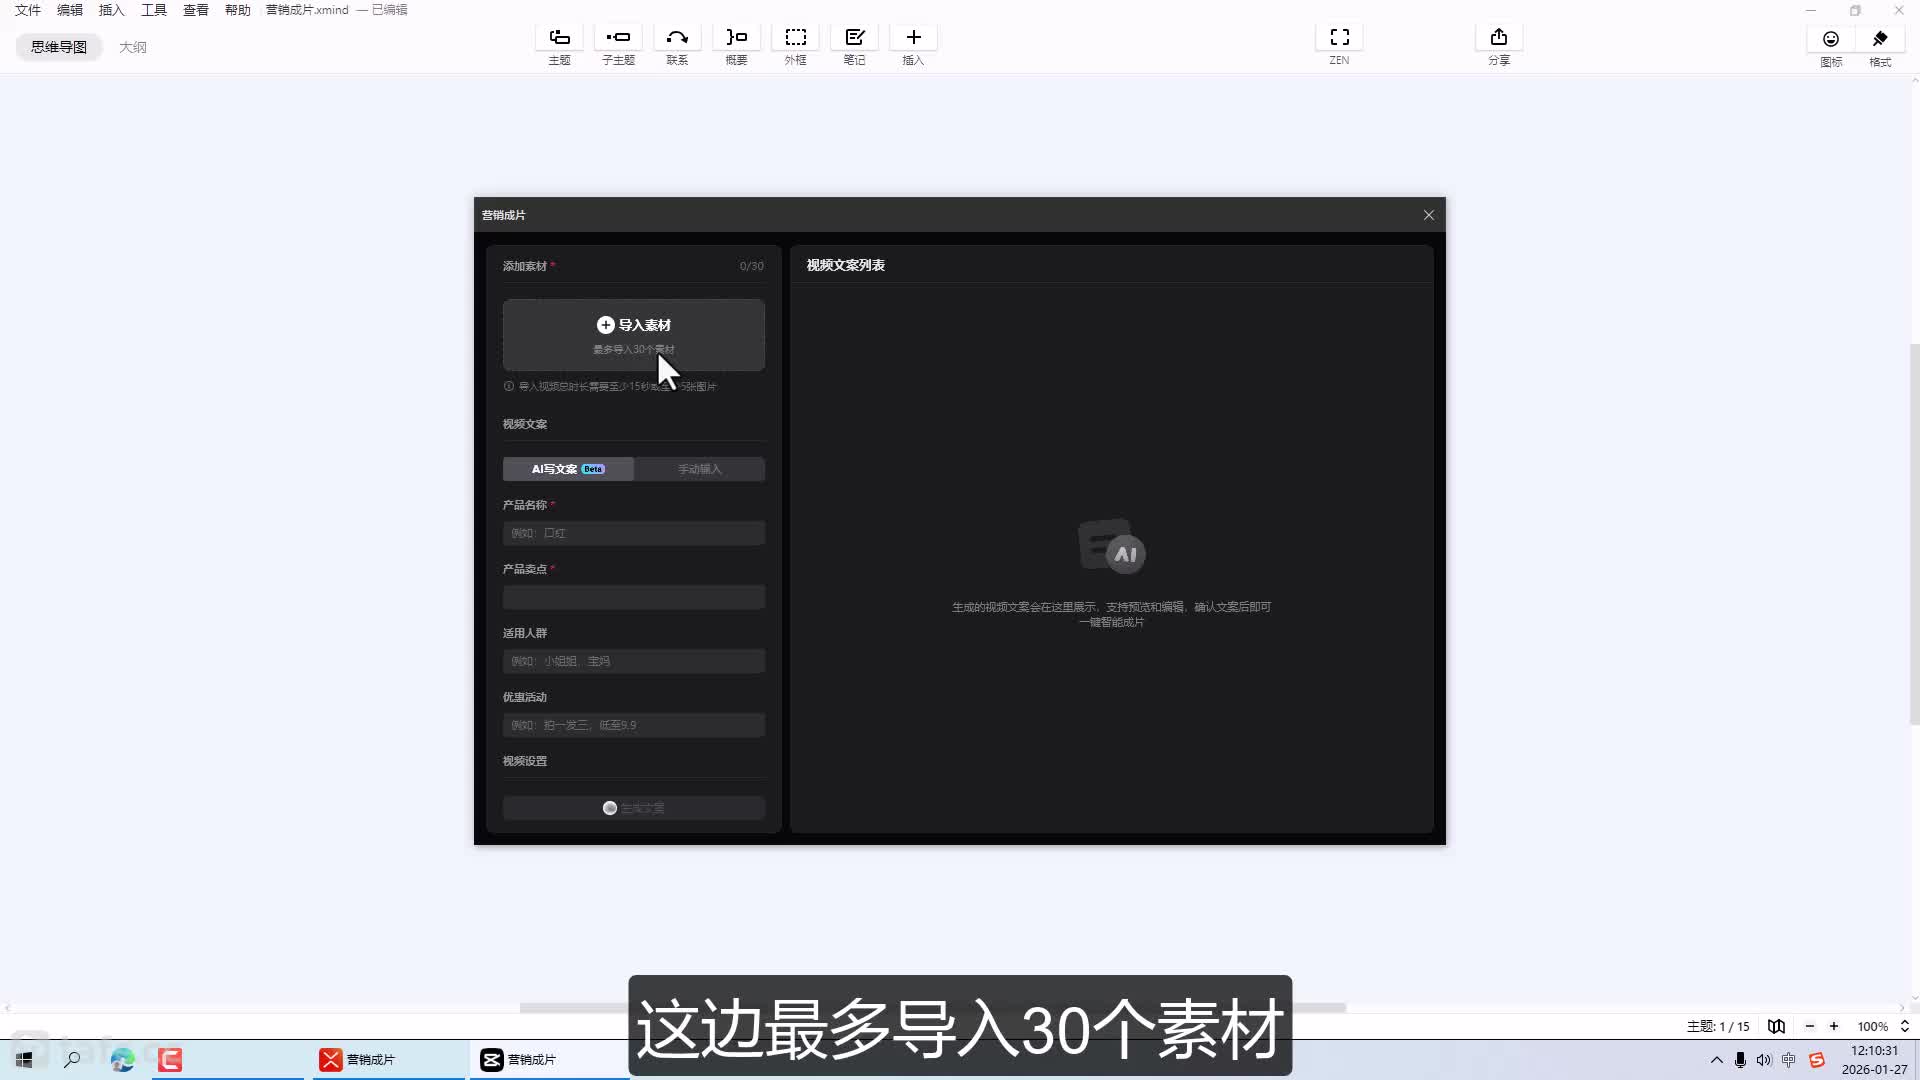Open the 笔记 (Note) tool
1920x1080 pixels.
tap(854, 45)
